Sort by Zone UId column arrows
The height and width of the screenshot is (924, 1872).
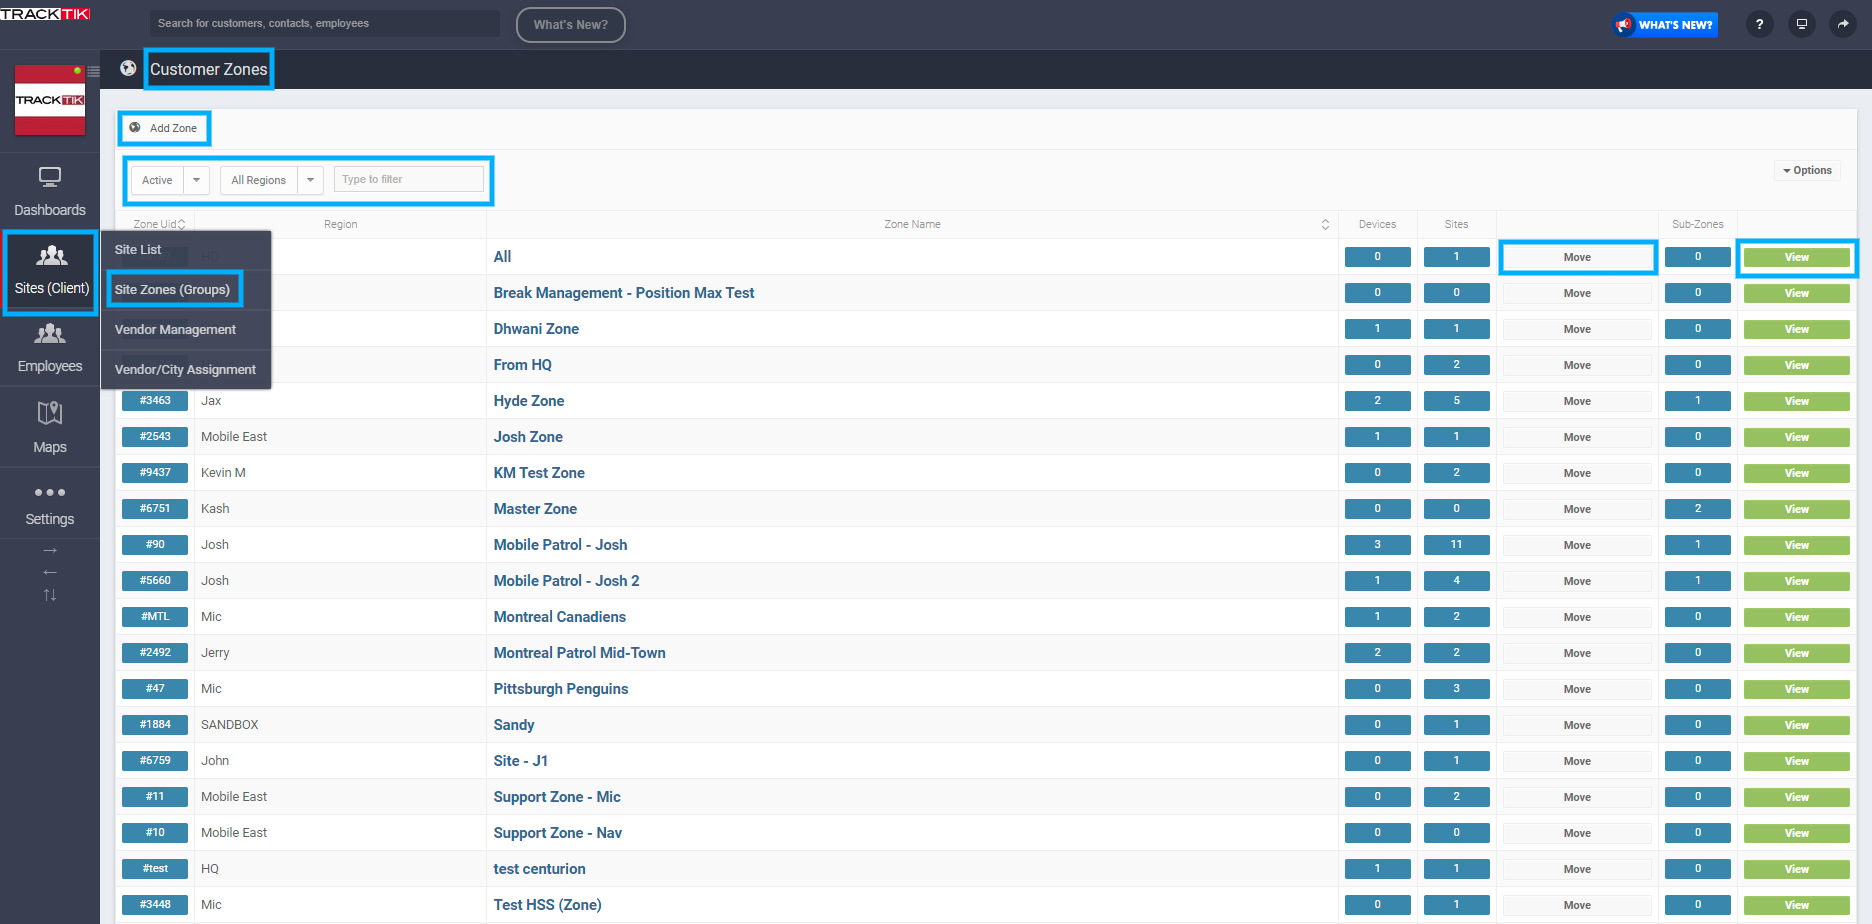[x=181, y=224]
